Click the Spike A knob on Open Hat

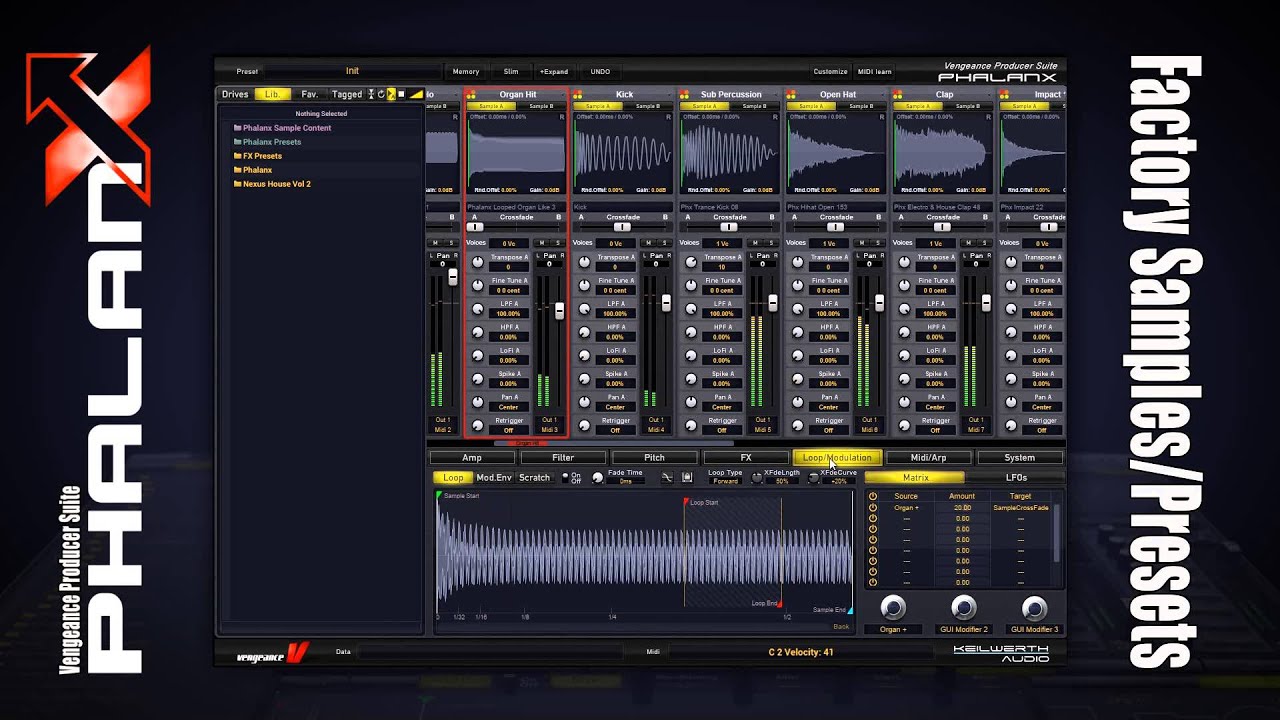pyautogui.click(x=798, y=379)
